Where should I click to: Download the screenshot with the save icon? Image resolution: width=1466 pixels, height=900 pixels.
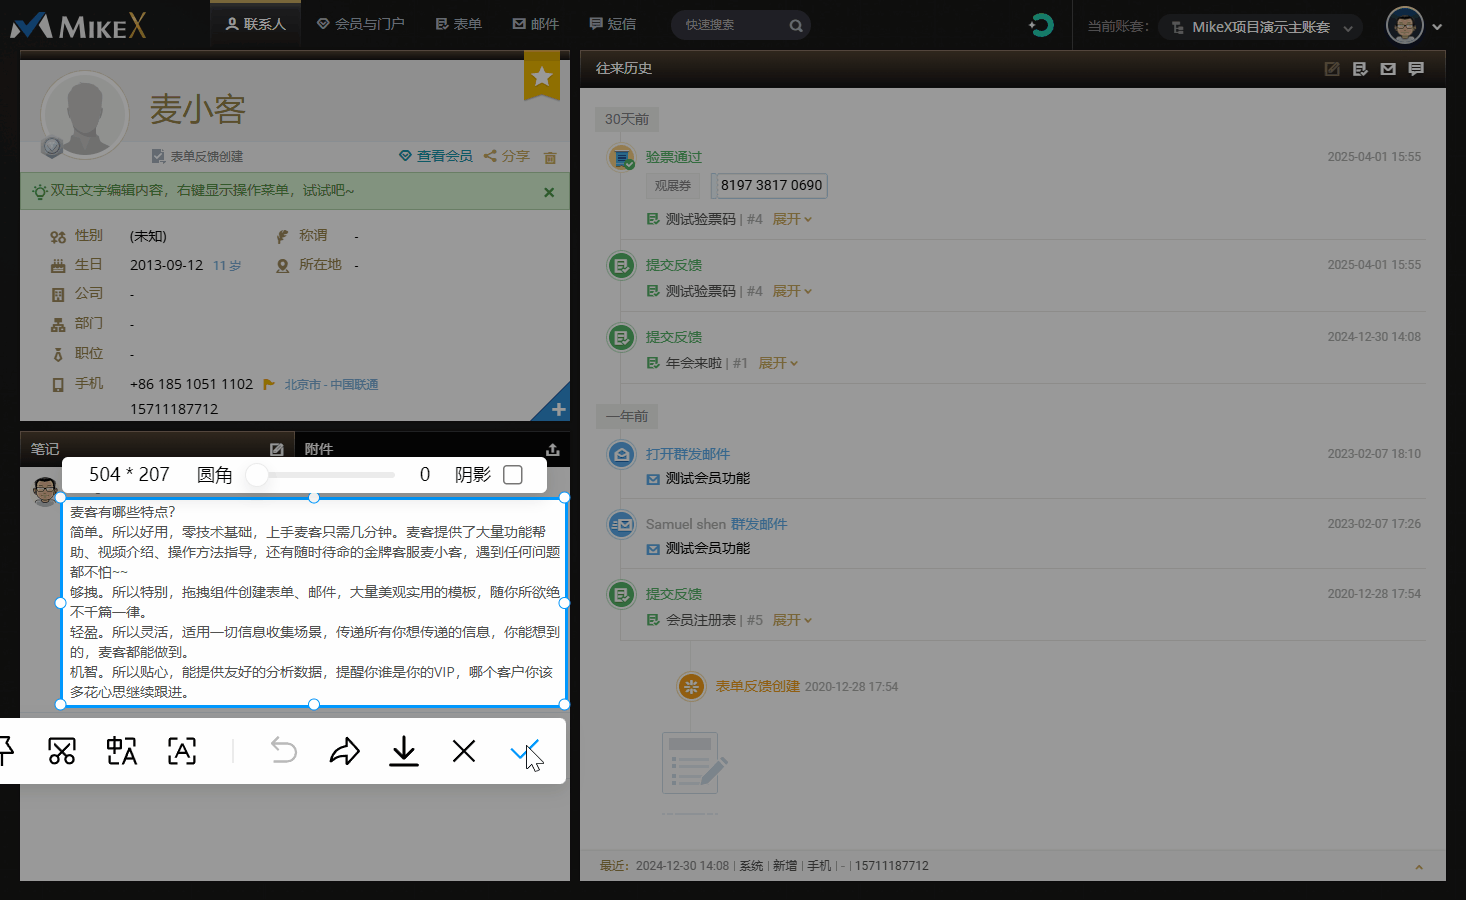click(404, 751)
